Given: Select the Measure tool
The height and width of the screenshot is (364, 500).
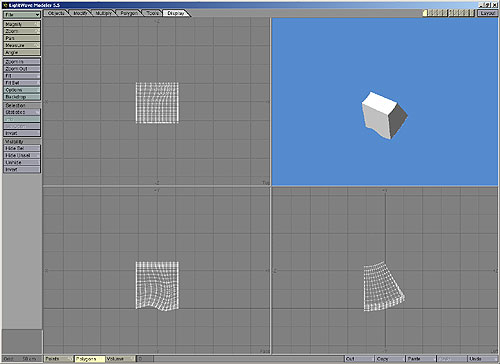Looking at the screenshot, I should (22, 45).
